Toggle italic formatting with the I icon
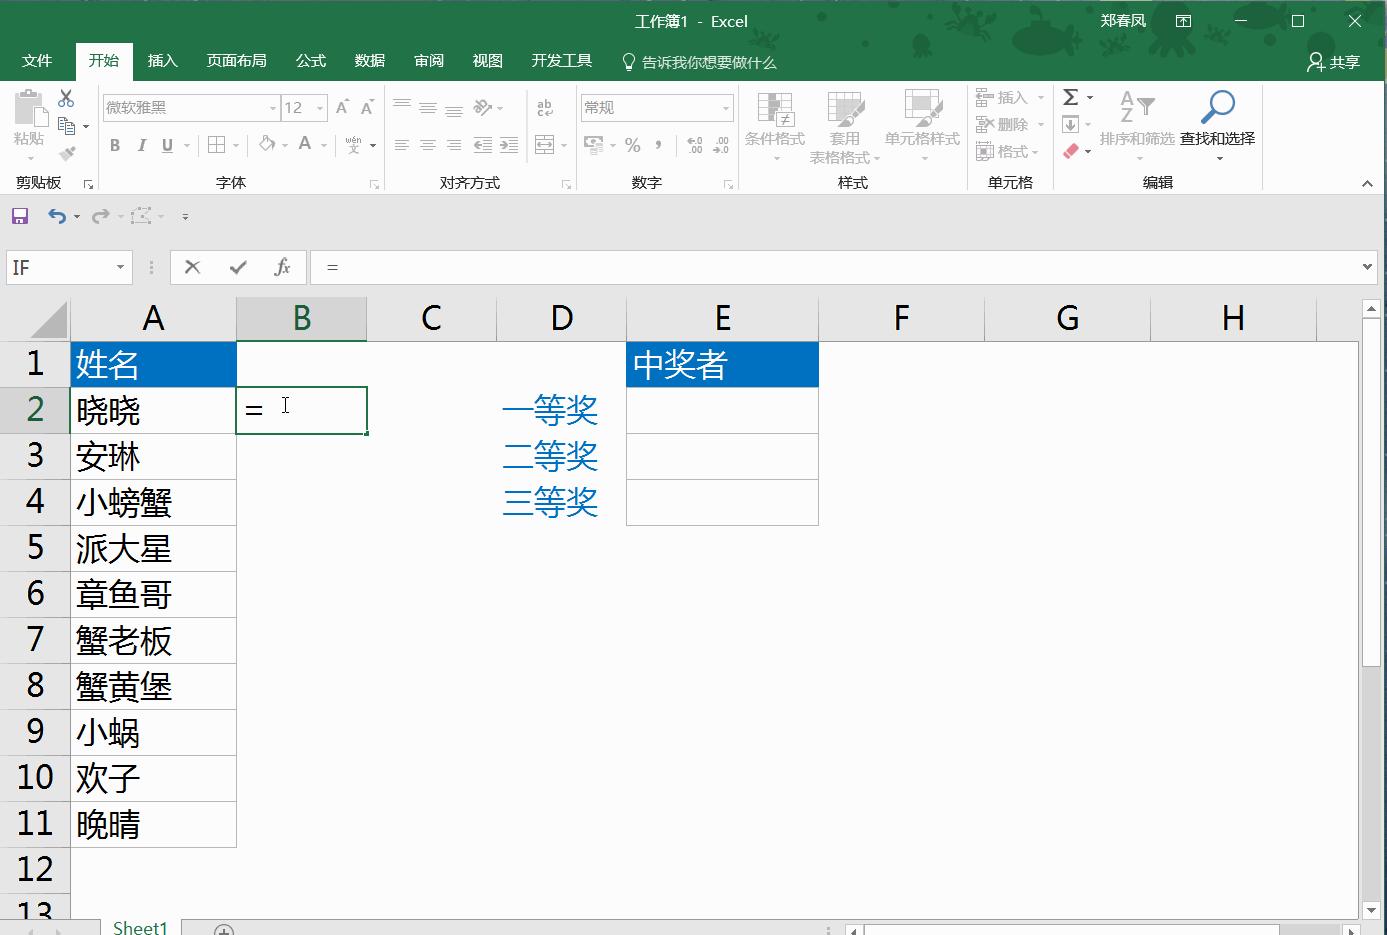This screenshot has width=1387, height=935. click(x=142, y=145)
